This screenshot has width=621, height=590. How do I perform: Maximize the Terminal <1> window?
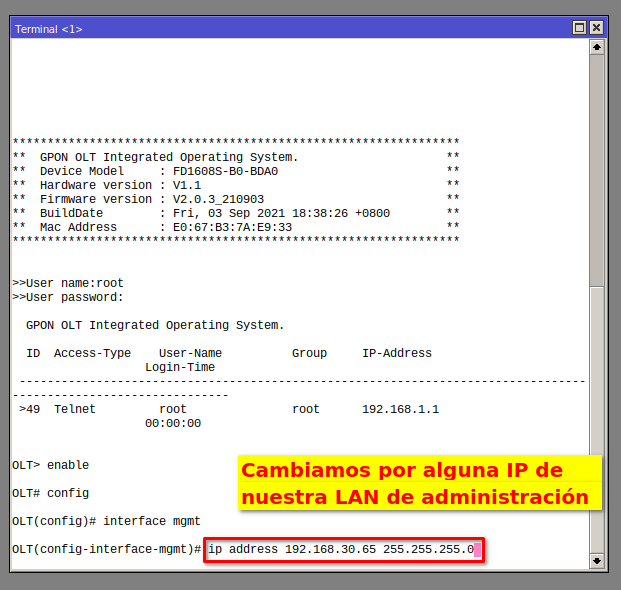click(579, 28)
